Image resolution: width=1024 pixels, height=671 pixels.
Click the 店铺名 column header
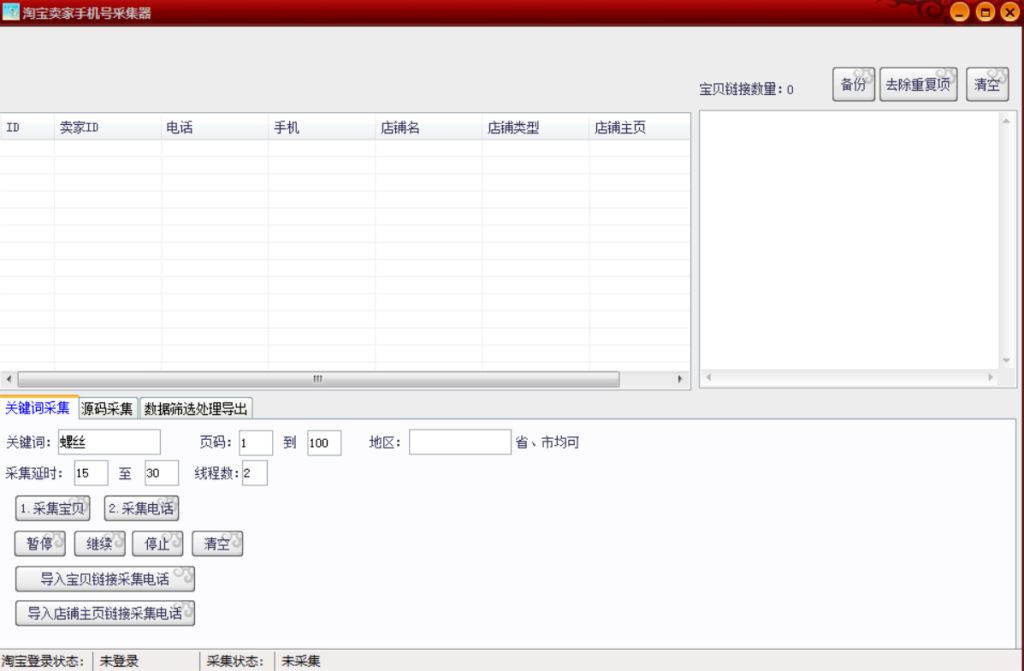coord(428,127)
